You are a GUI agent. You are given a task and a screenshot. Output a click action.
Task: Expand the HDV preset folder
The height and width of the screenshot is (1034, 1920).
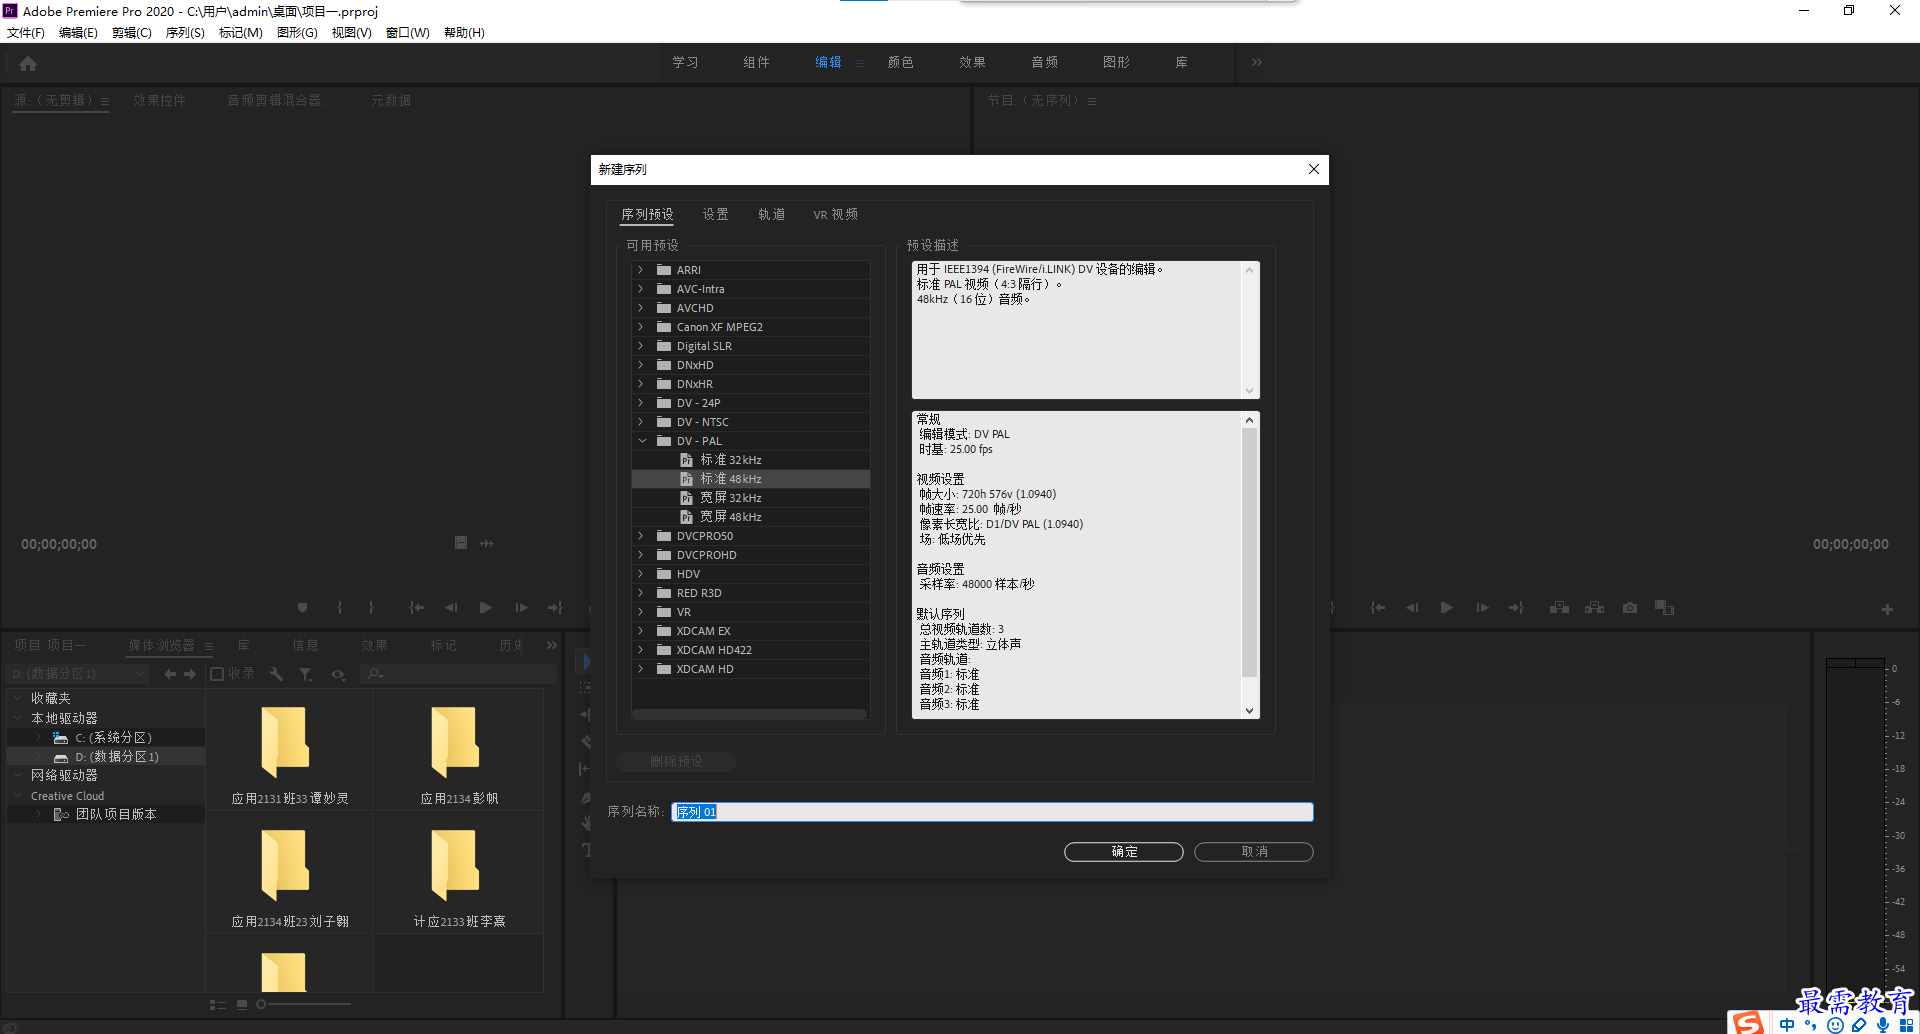(641, 574)
